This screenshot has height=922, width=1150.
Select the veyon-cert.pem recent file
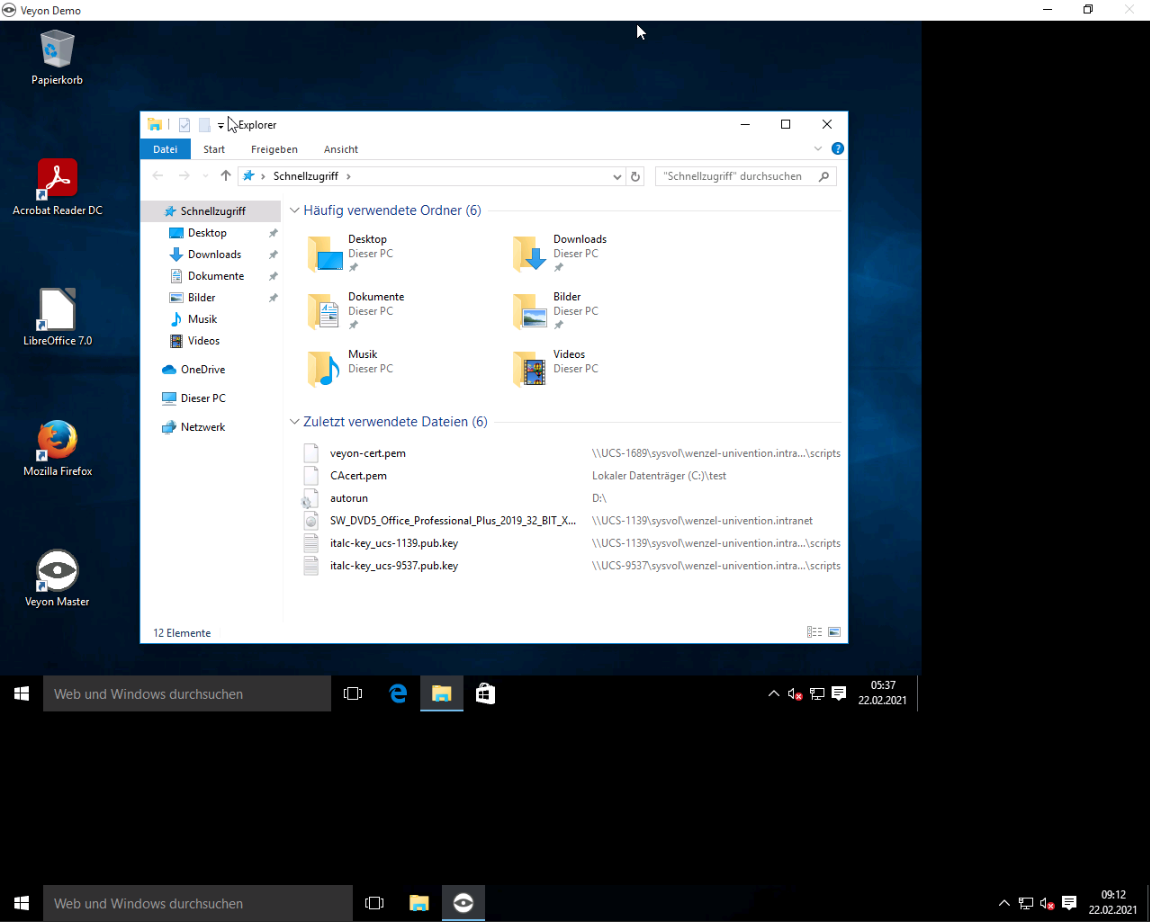[x=368, y=453]
